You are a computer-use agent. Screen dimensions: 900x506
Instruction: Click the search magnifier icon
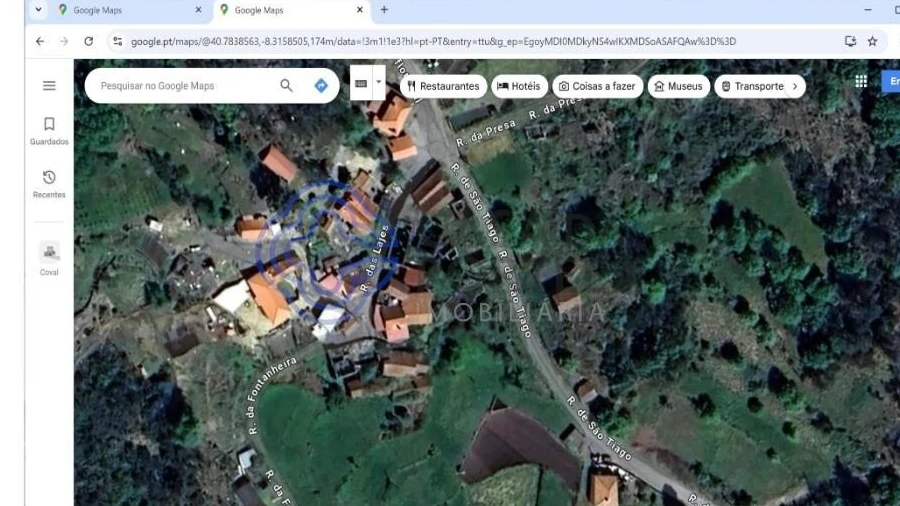287,86
